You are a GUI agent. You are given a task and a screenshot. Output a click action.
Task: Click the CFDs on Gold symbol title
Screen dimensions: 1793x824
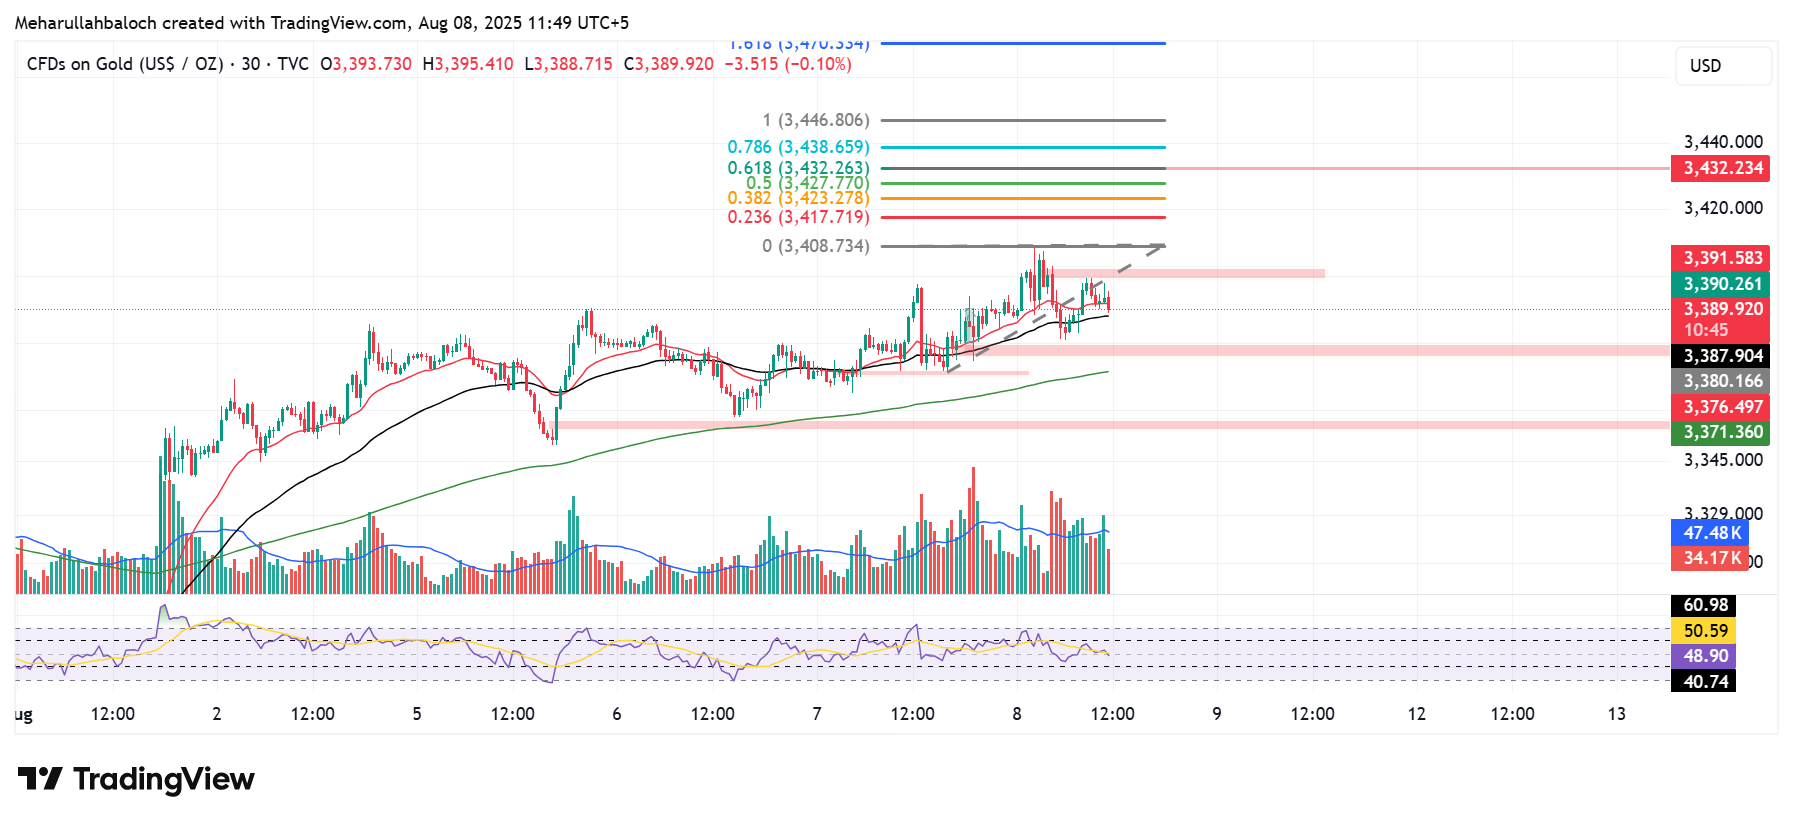pyautogui.click(x=124, y=64)
